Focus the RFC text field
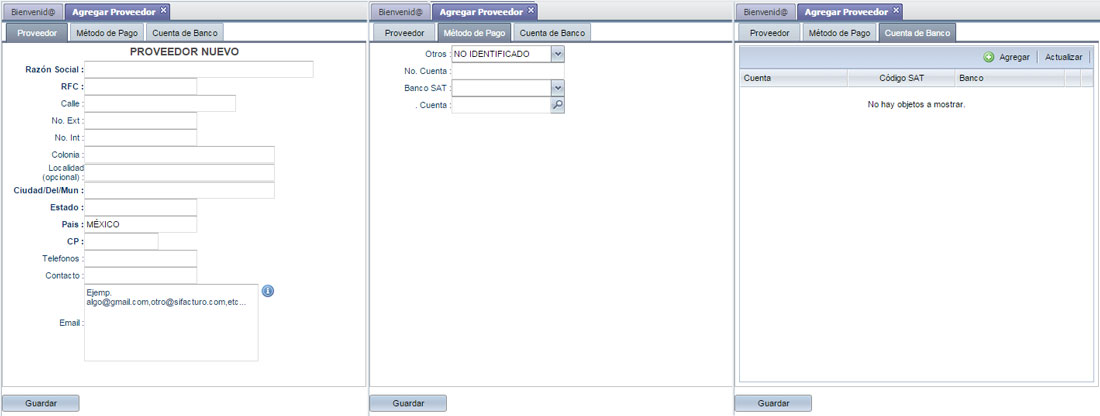The image size is (1100, 416). coord(141,87)
